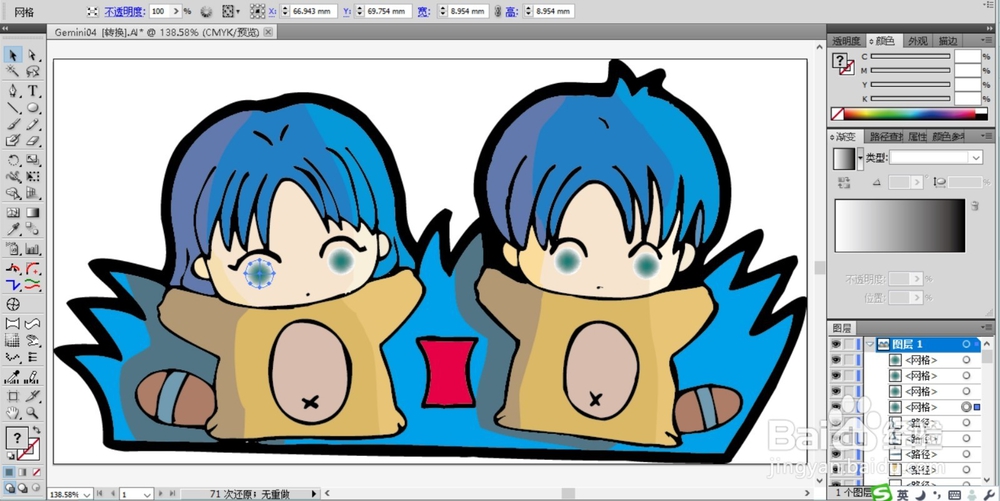This screenshot has height=501, width=1000.
Task: Switch to the 描边 (Stroke) tab
Action: pyautogui.click(x=948, y=41)
